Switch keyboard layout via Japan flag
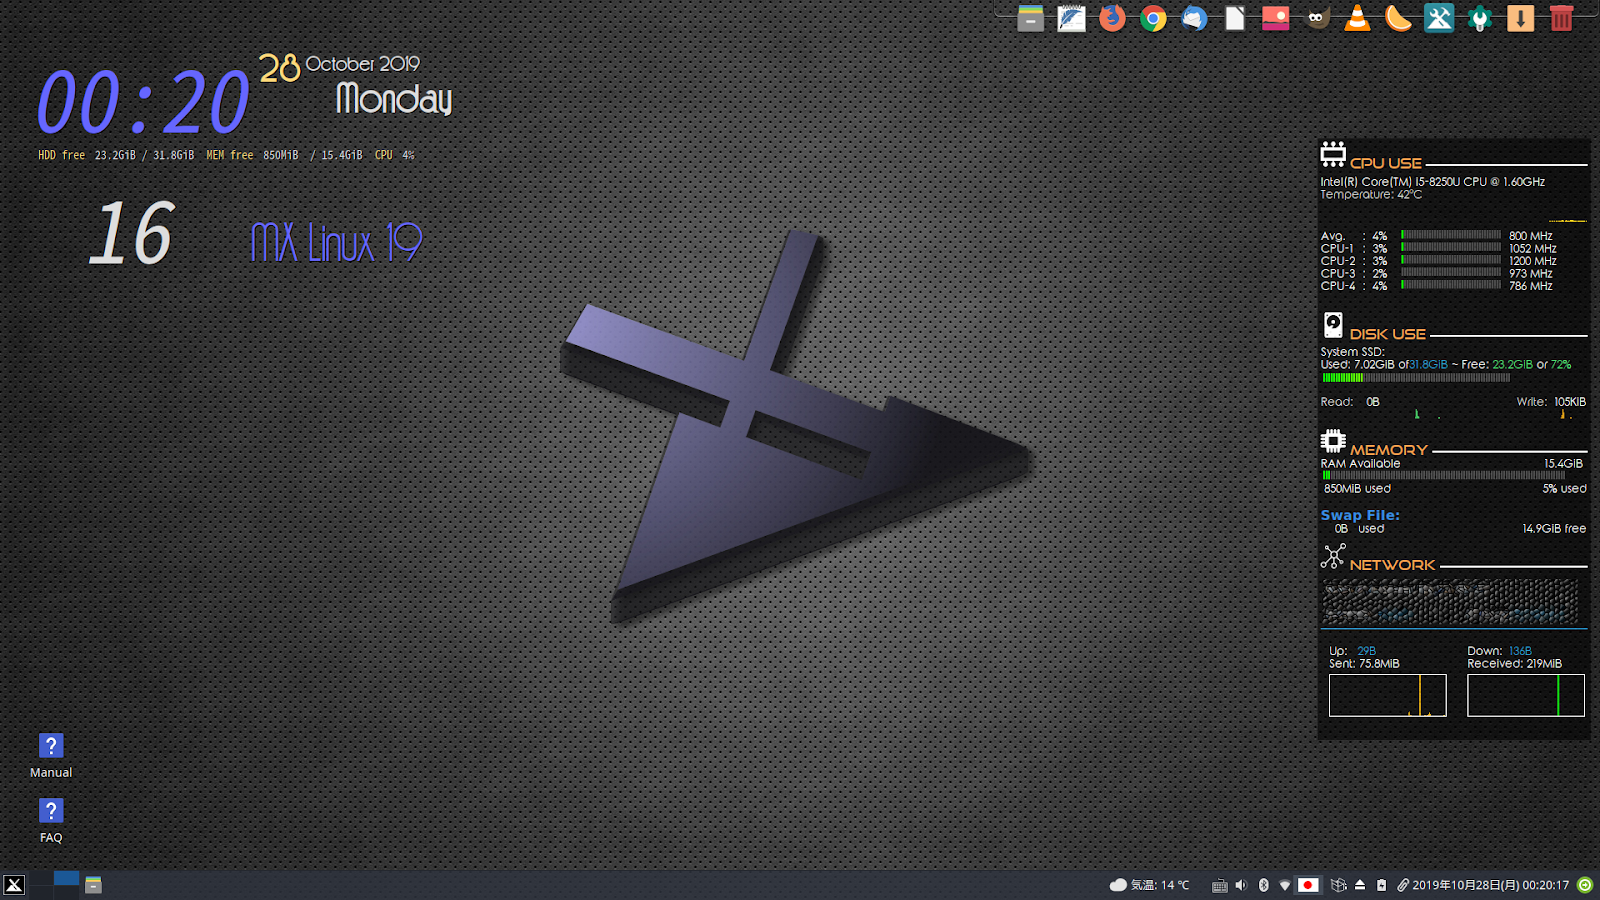 point(1308,885)
